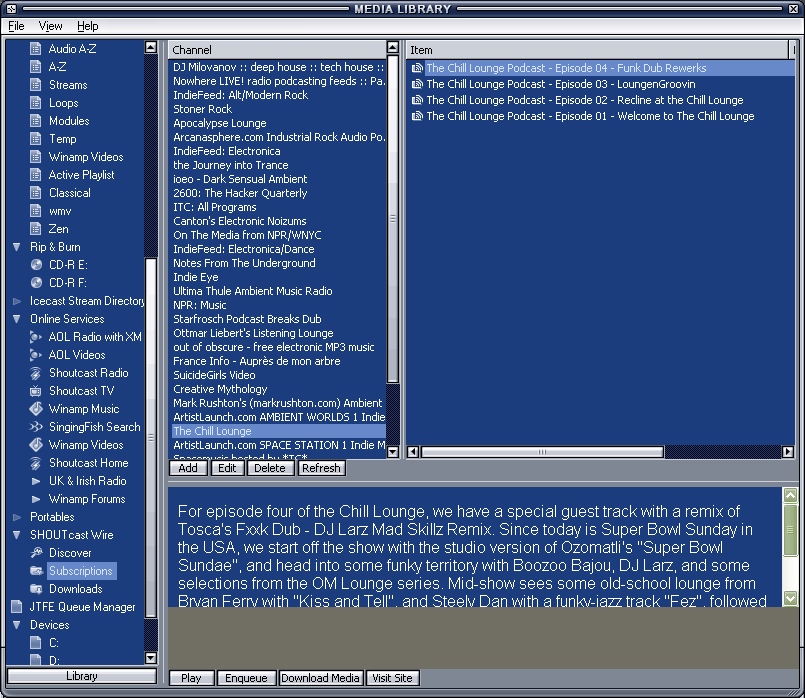Click the Add channel button

click(188, 468)
